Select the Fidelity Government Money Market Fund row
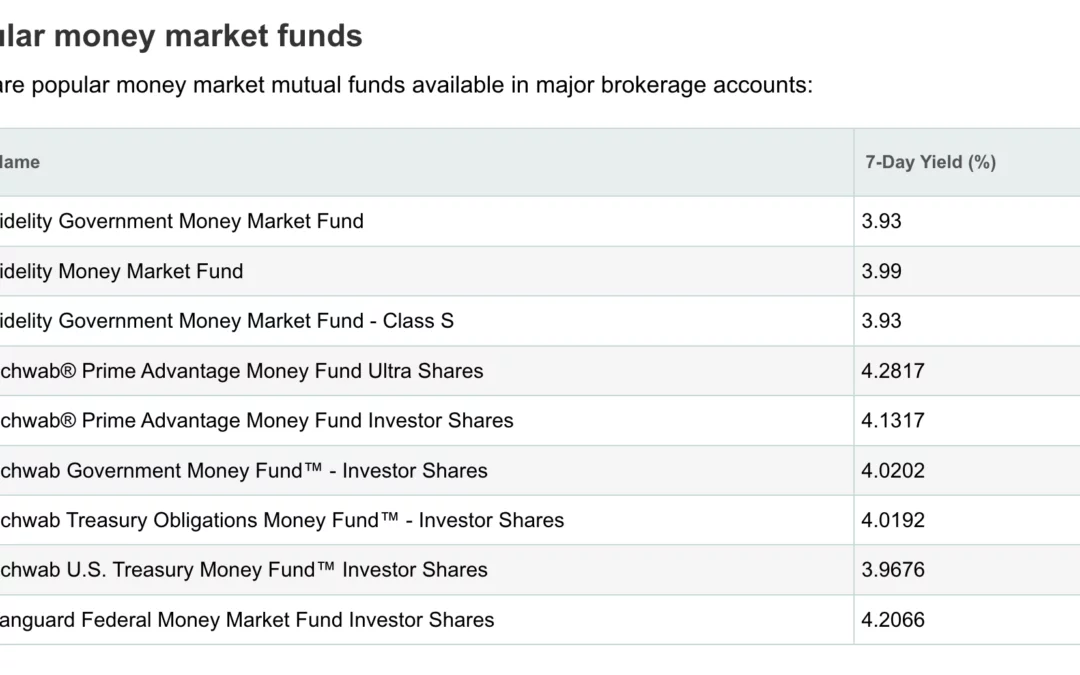Image resolution: width=1080 pixels, height=675 pixels. pos(540,221)
